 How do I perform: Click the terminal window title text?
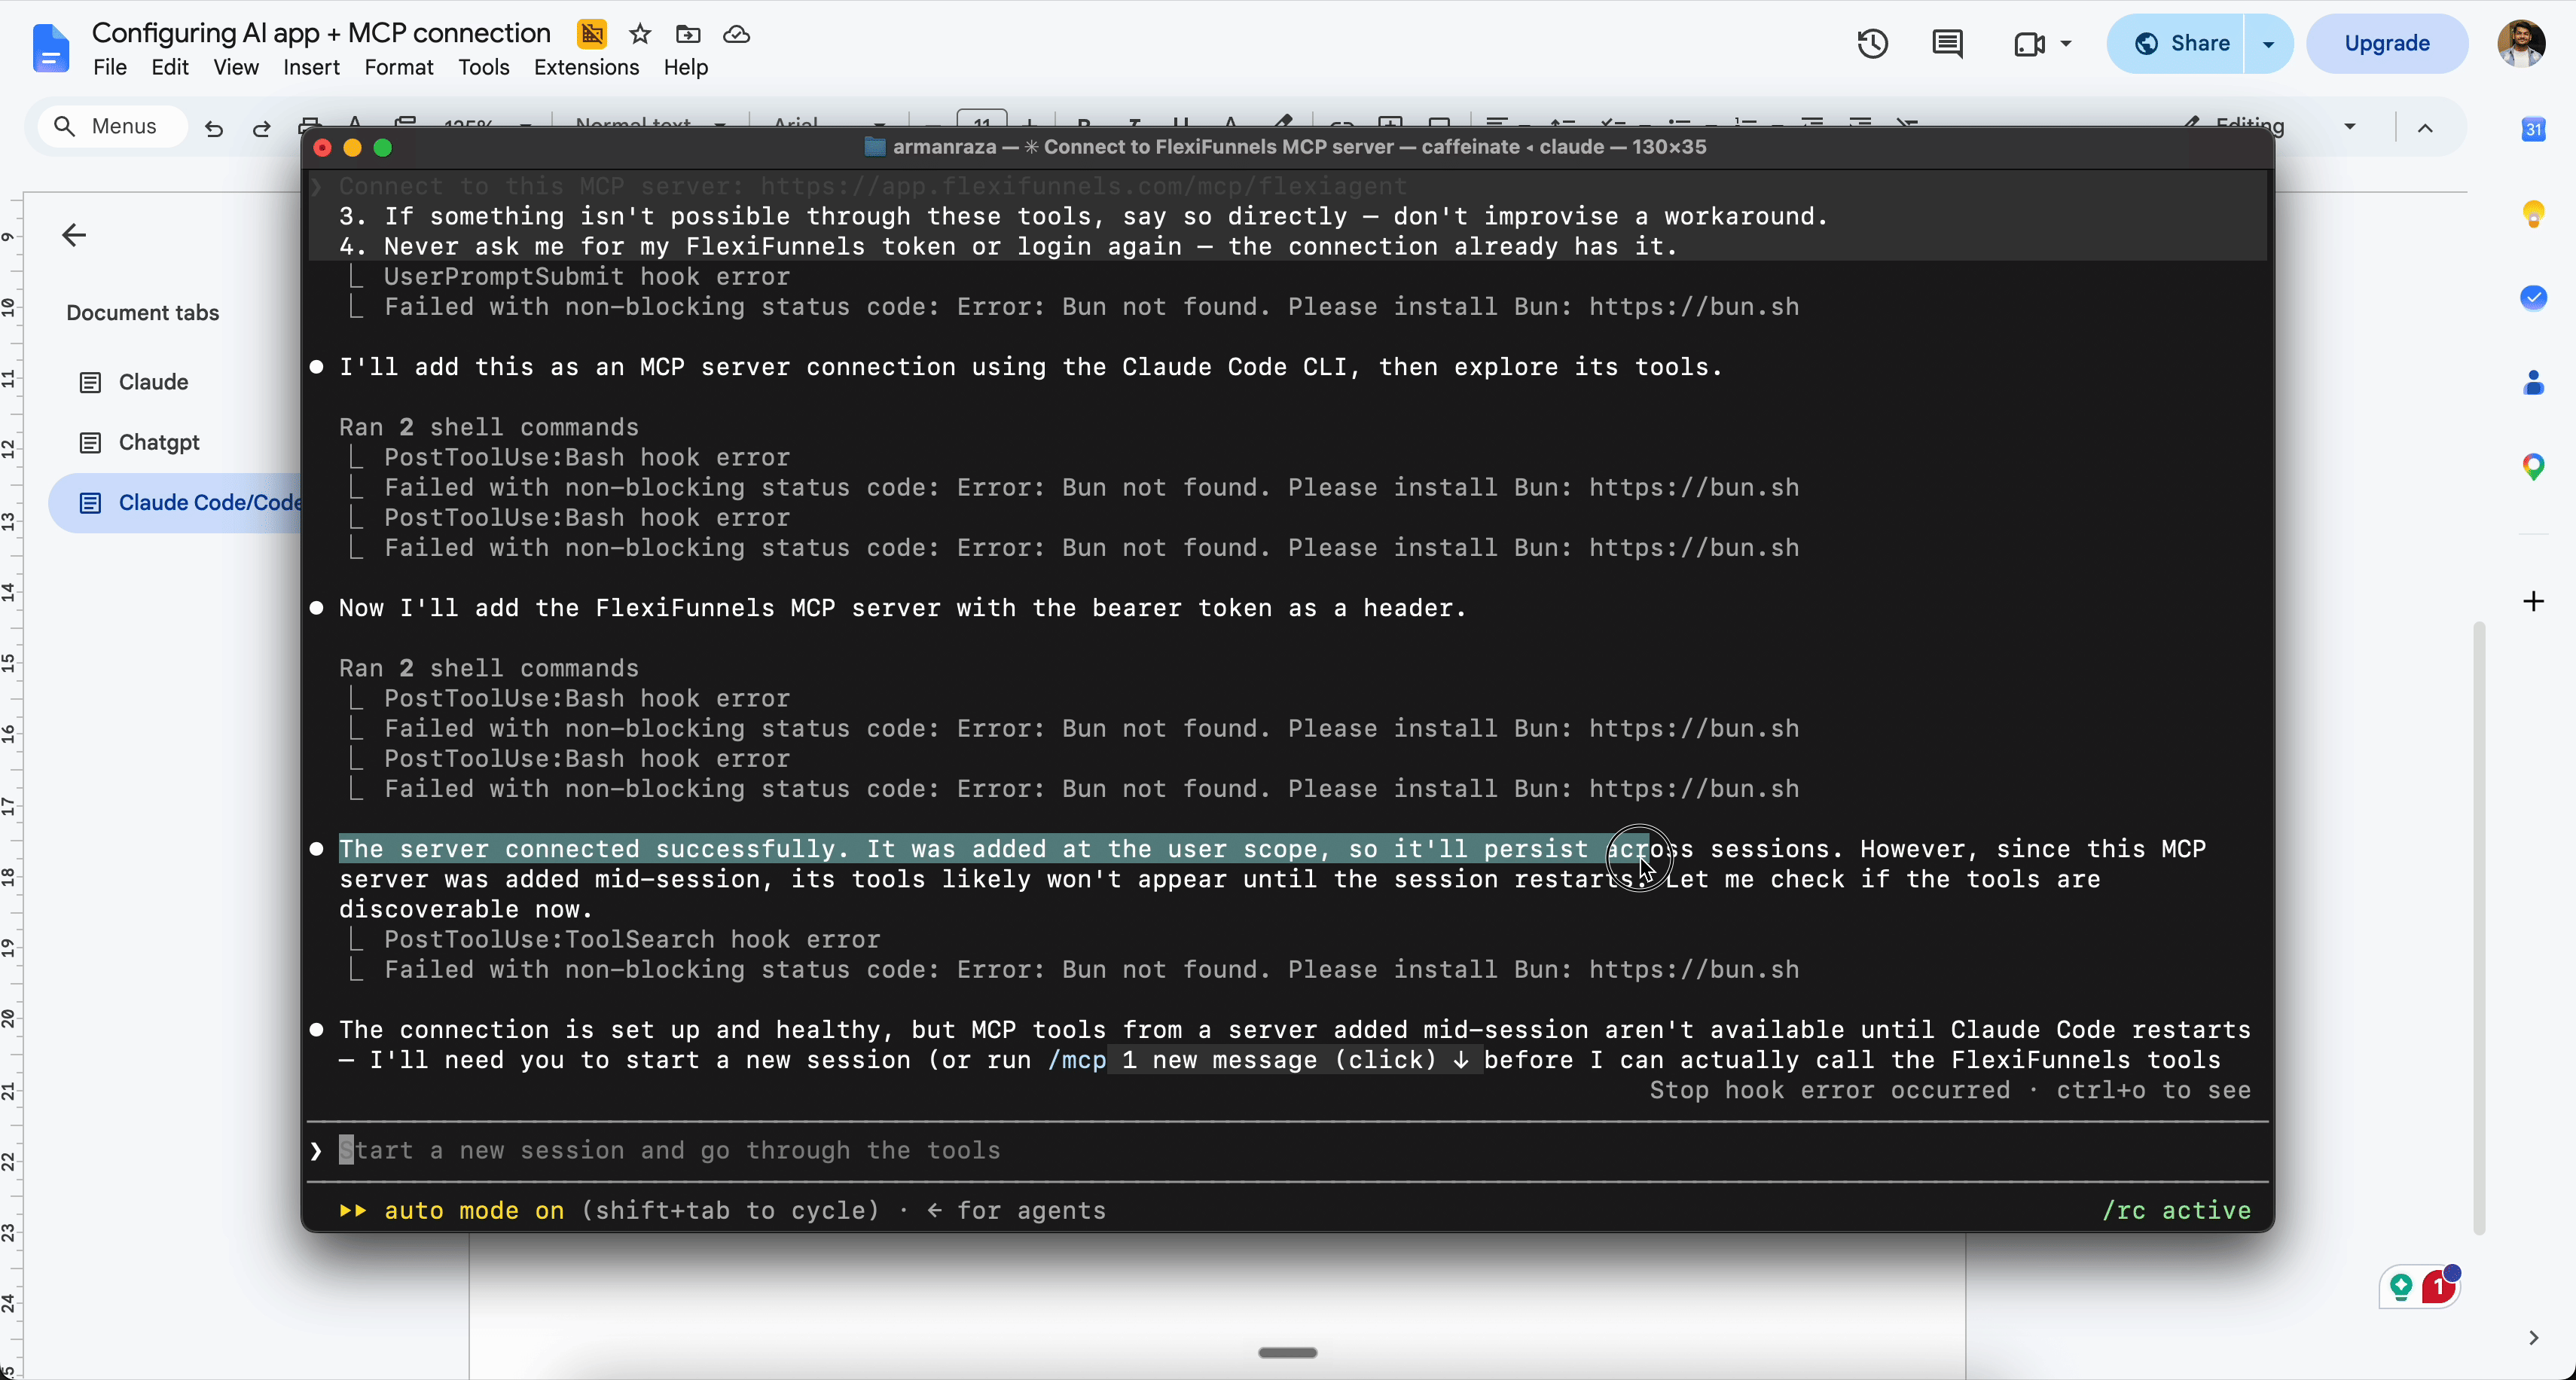(1299, 147)
